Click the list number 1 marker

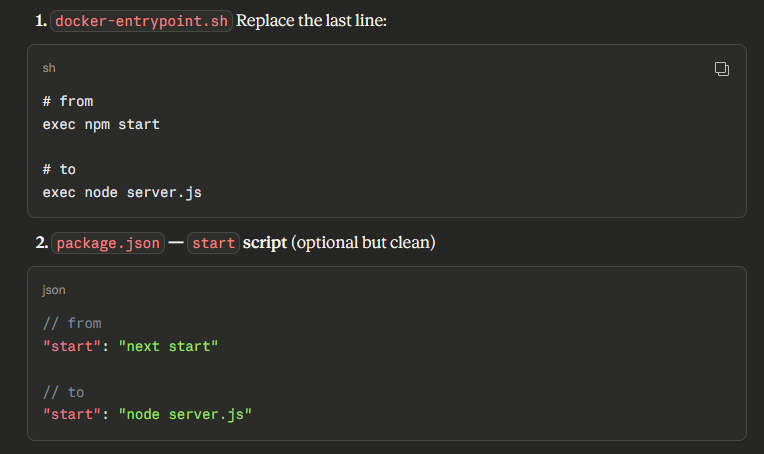pyautogui.click(x=41, y=21)
